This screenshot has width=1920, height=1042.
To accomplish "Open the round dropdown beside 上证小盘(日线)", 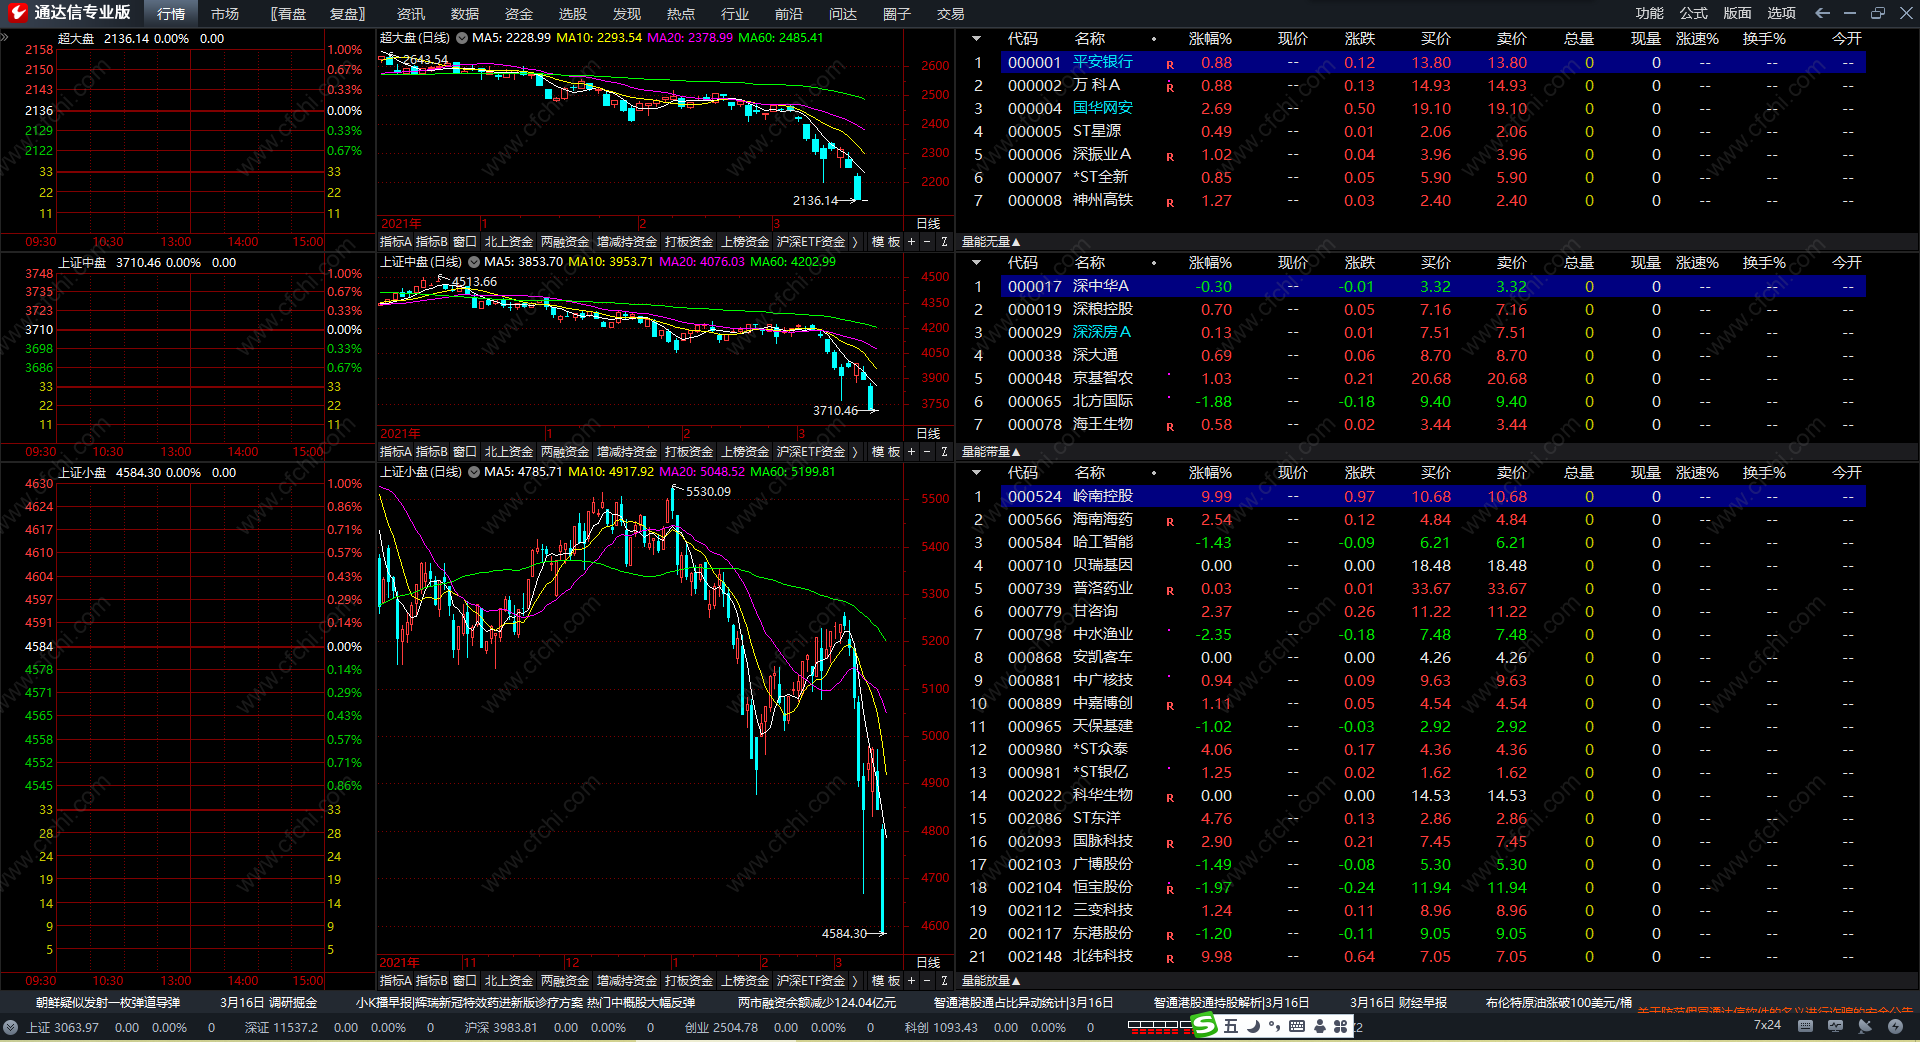I will click(474, 472).
